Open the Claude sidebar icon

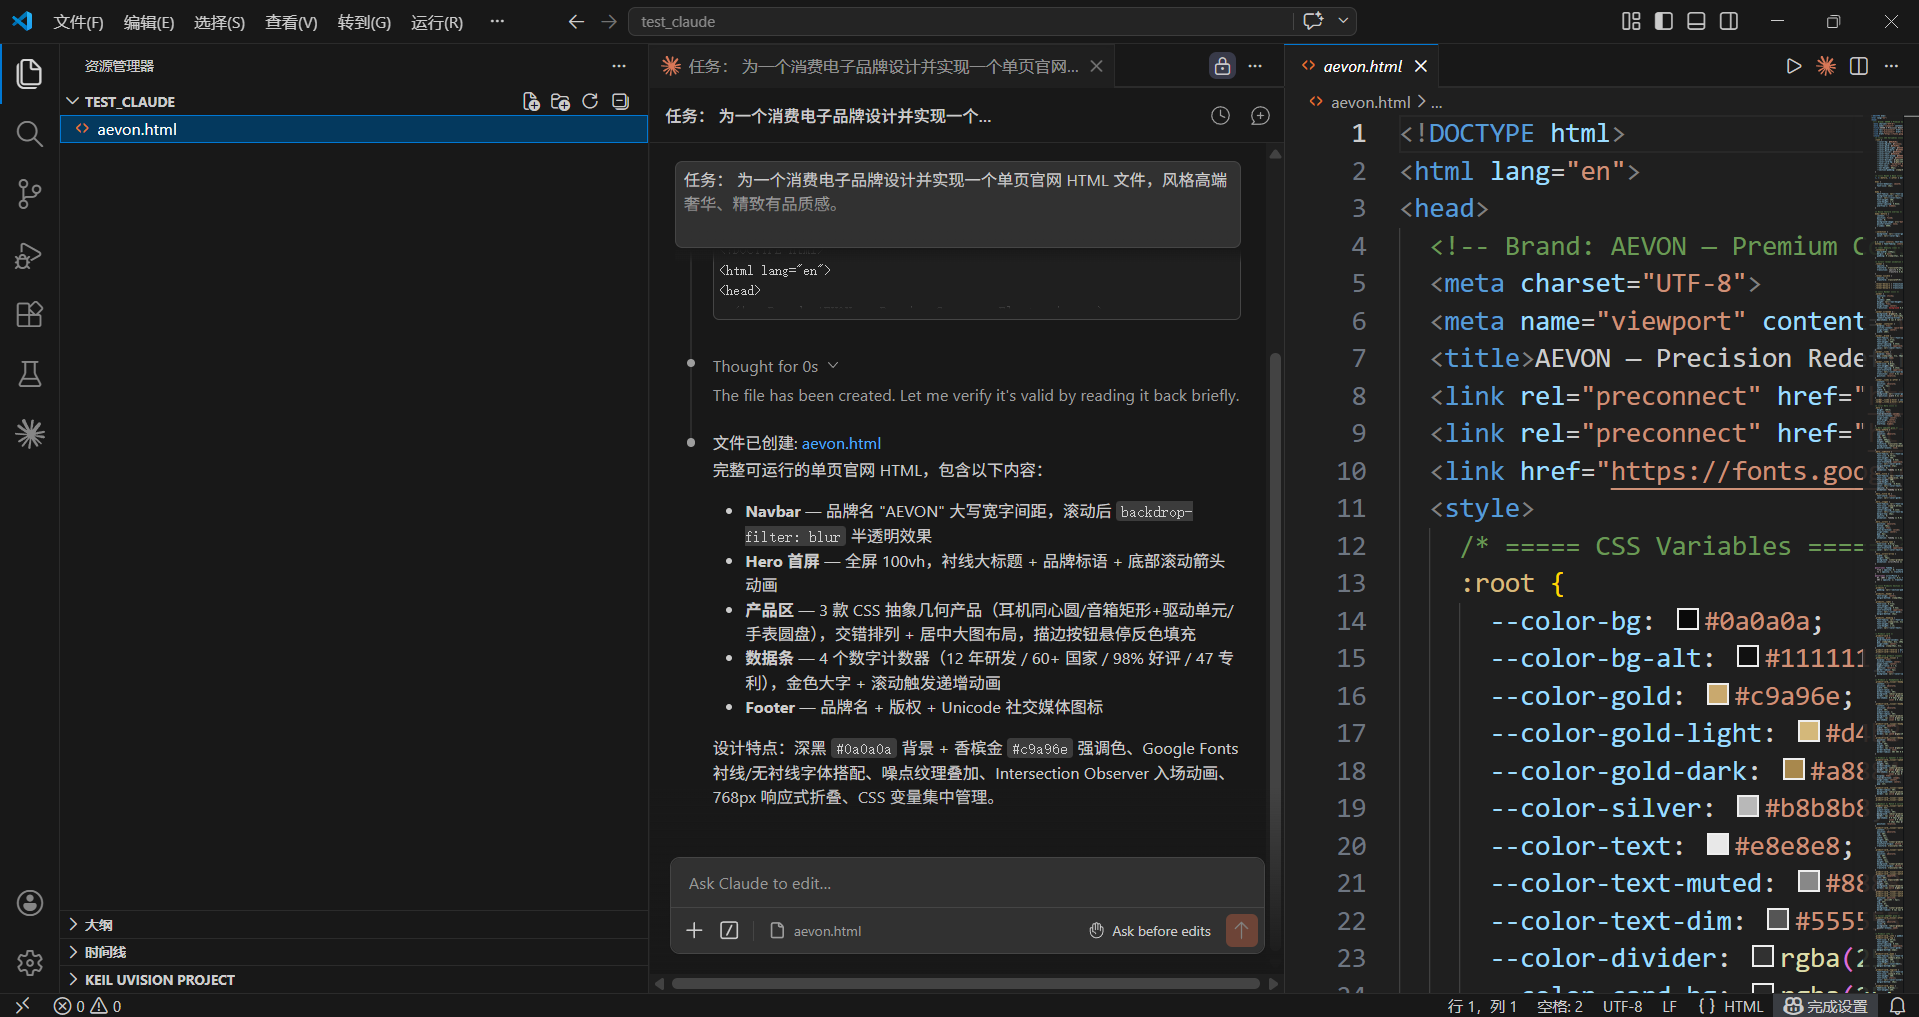pyautogui.click(x=29, y=434)
